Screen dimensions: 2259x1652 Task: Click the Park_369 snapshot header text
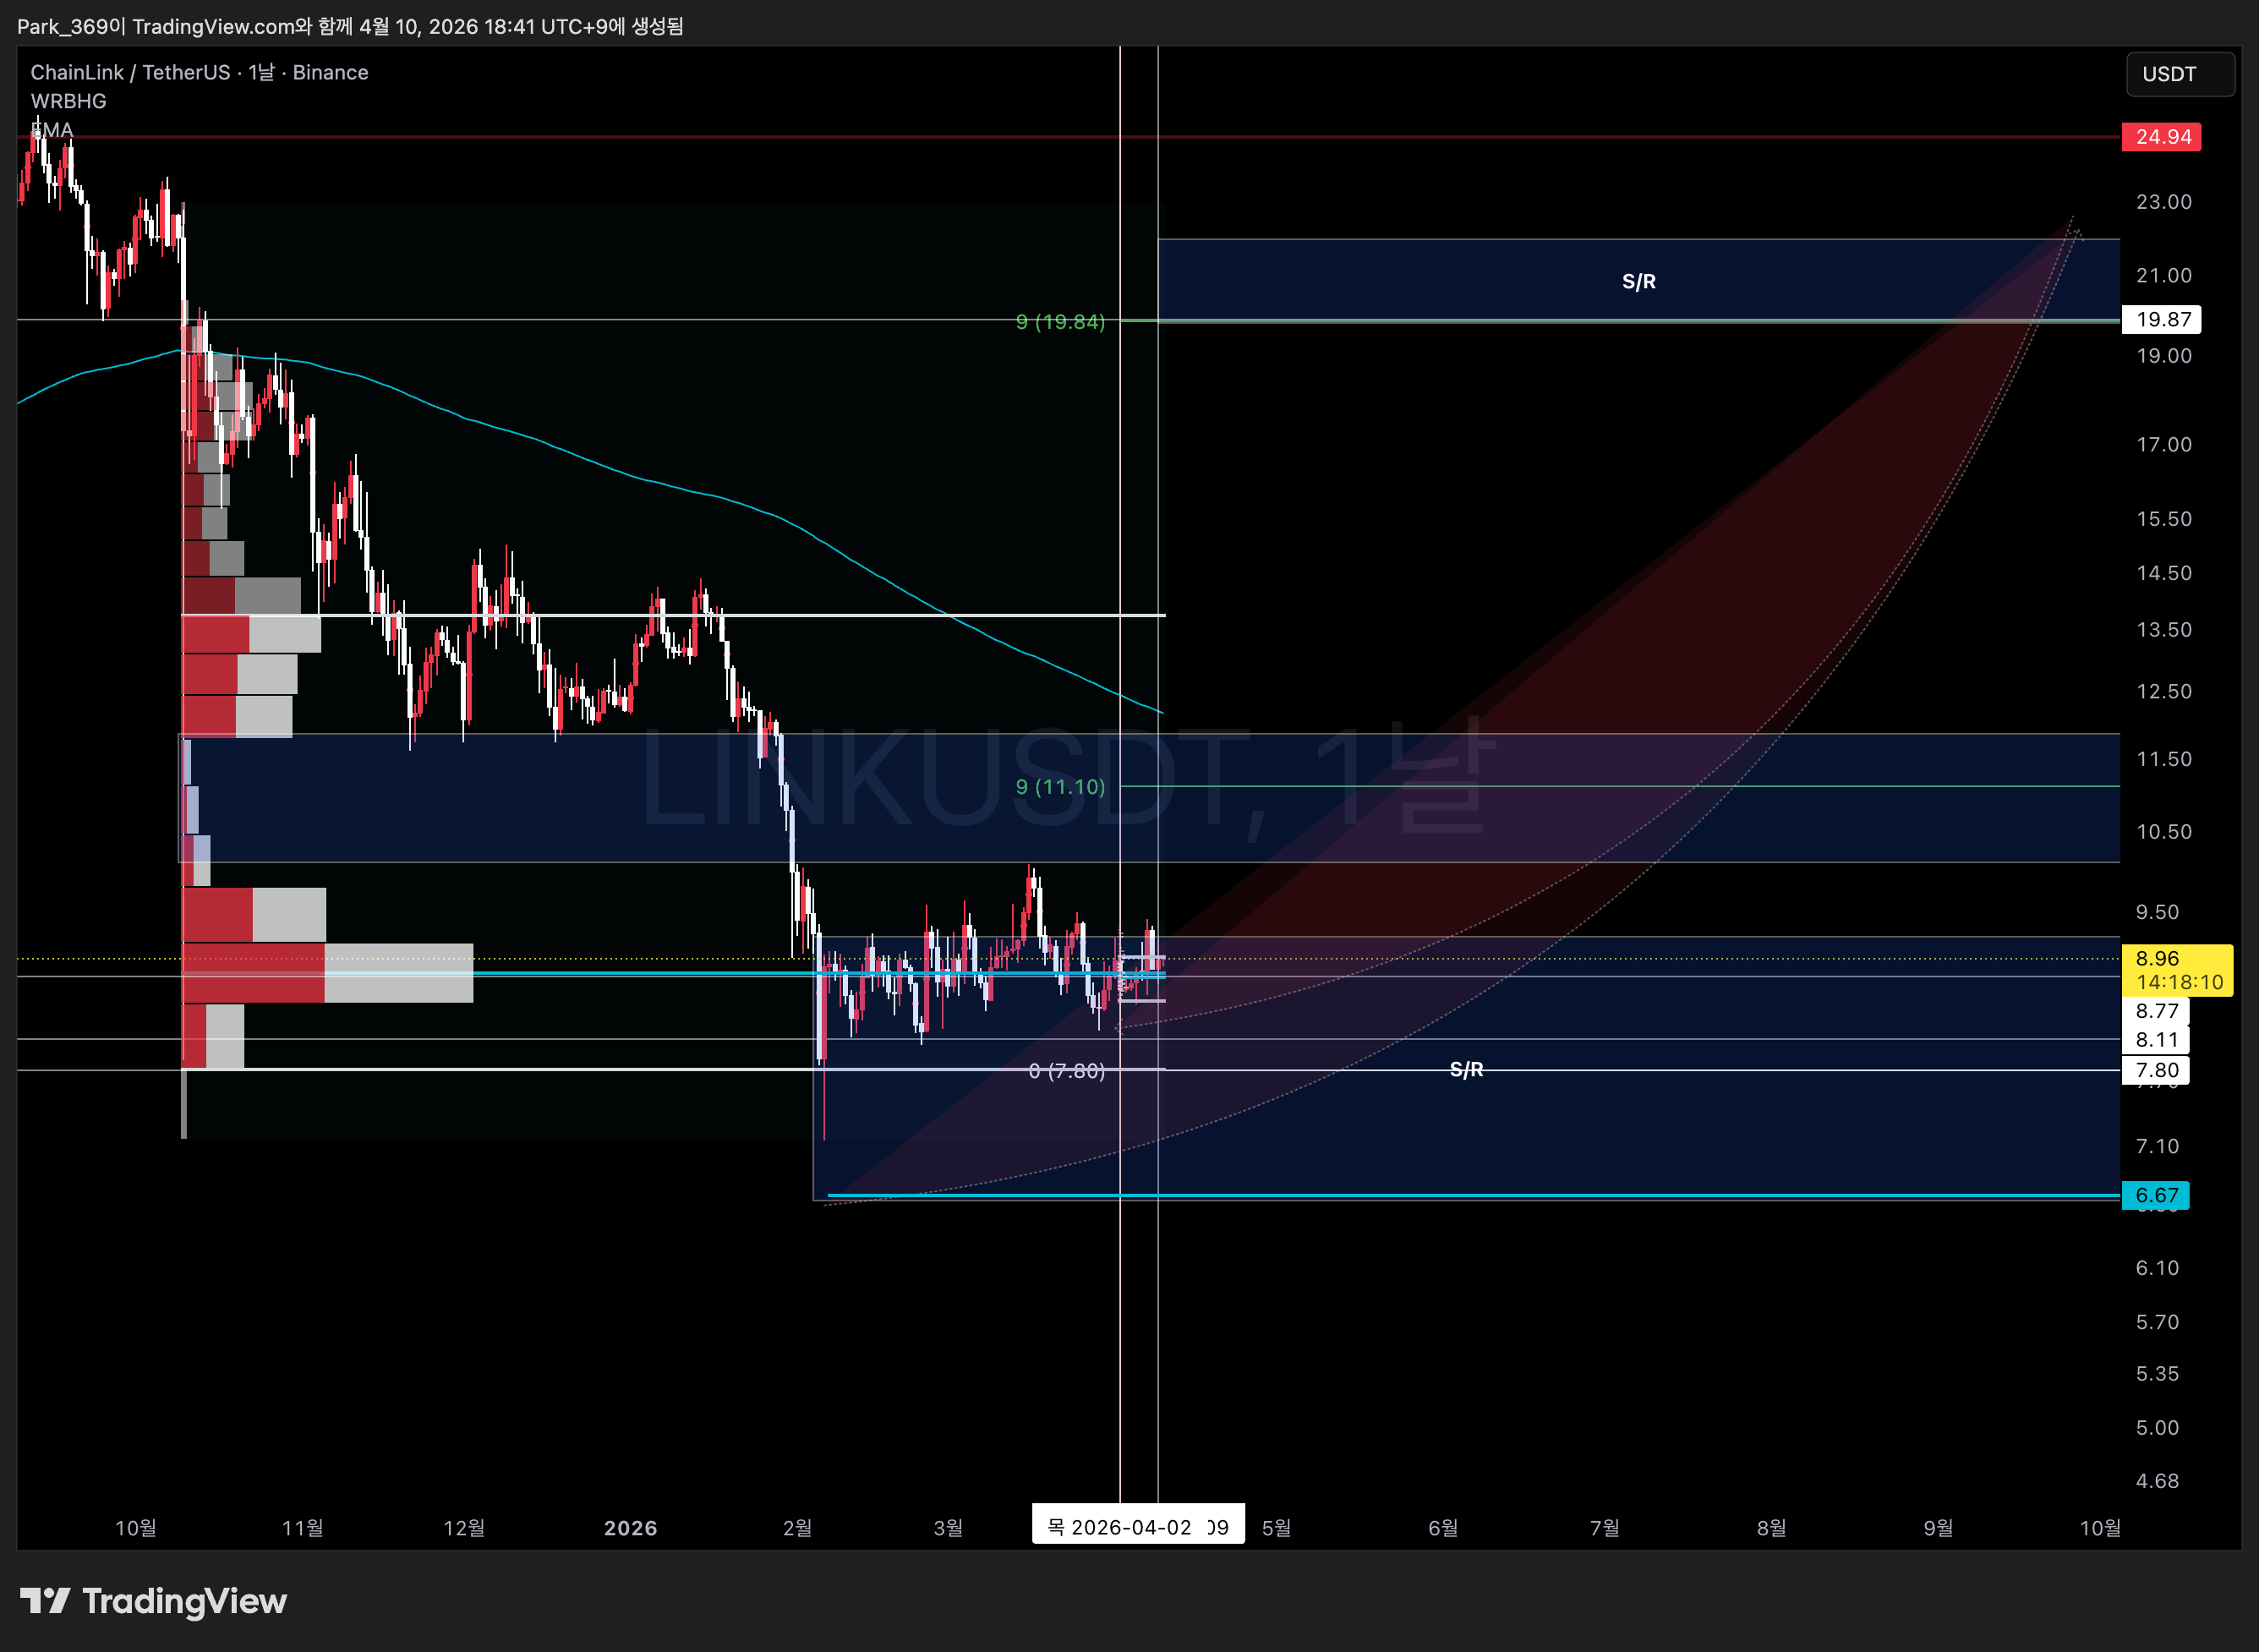350,26
